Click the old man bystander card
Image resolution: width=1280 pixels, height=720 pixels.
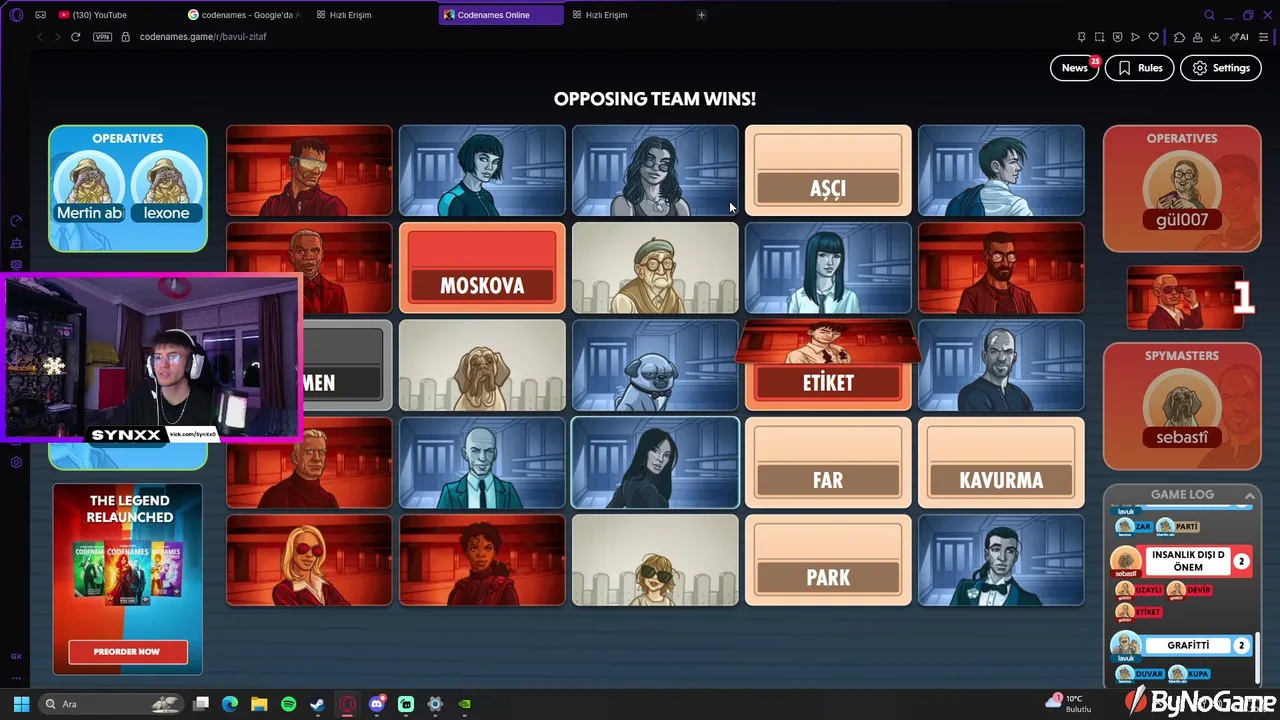[x=655, y=267]
